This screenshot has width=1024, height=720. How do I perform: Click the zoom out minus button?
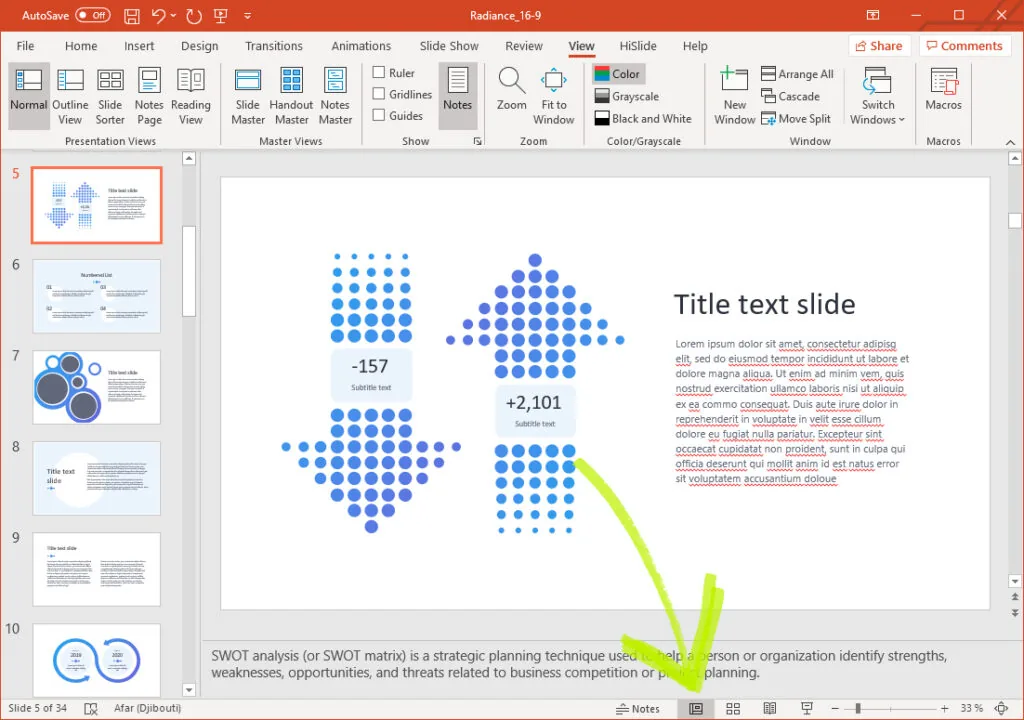[x=835, y=709]
